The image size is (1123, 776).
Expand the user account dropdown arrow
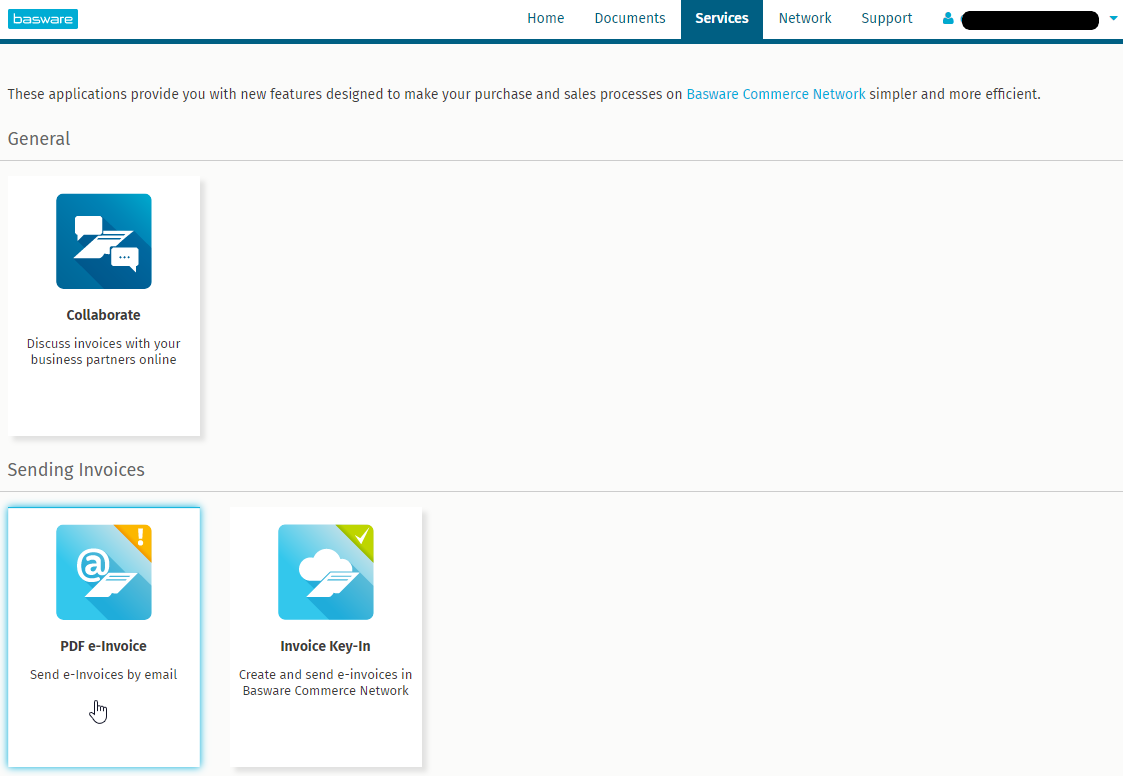tap(1113, 18)
